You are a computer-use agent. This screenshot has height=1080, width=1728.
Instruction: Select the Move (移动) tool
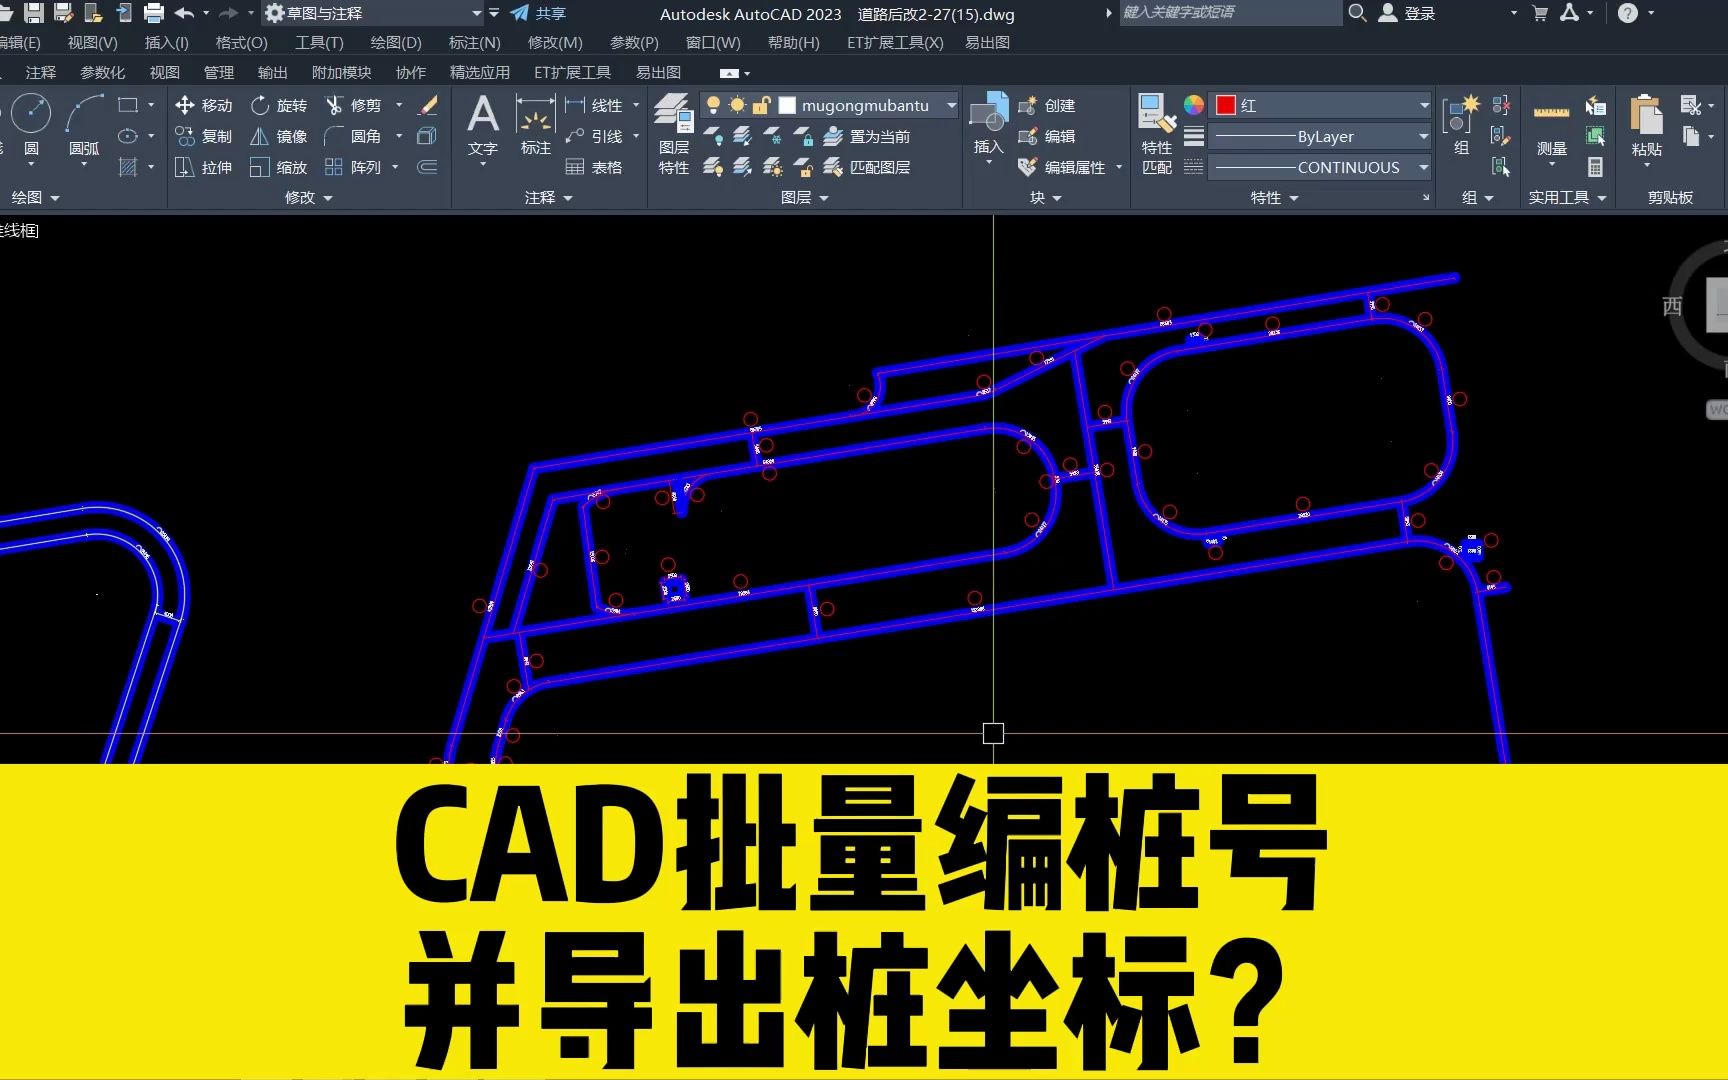point(204,105)
